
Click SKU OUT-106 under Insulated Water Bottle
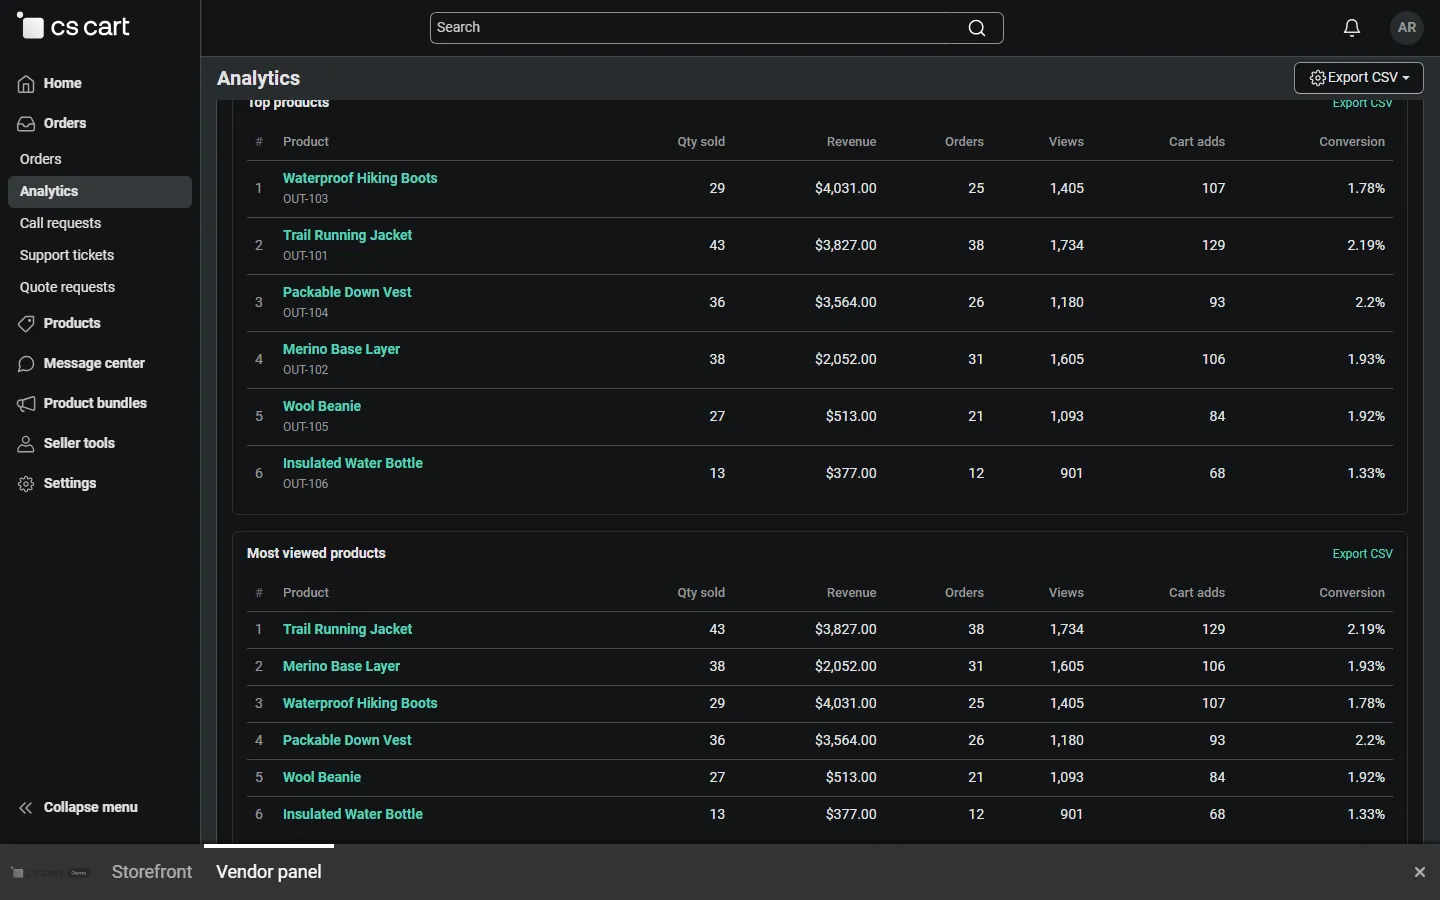305,484
